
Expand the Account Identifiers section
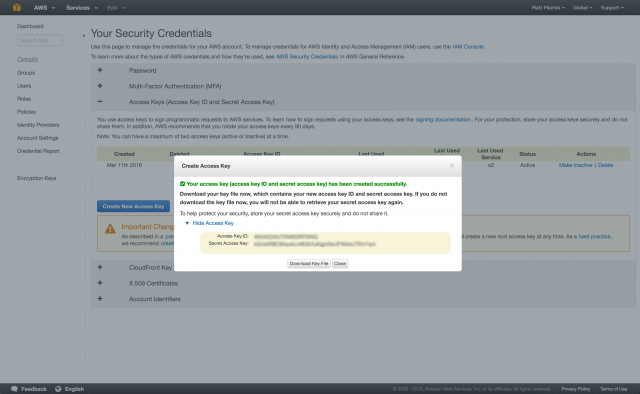tap(100, 298)
